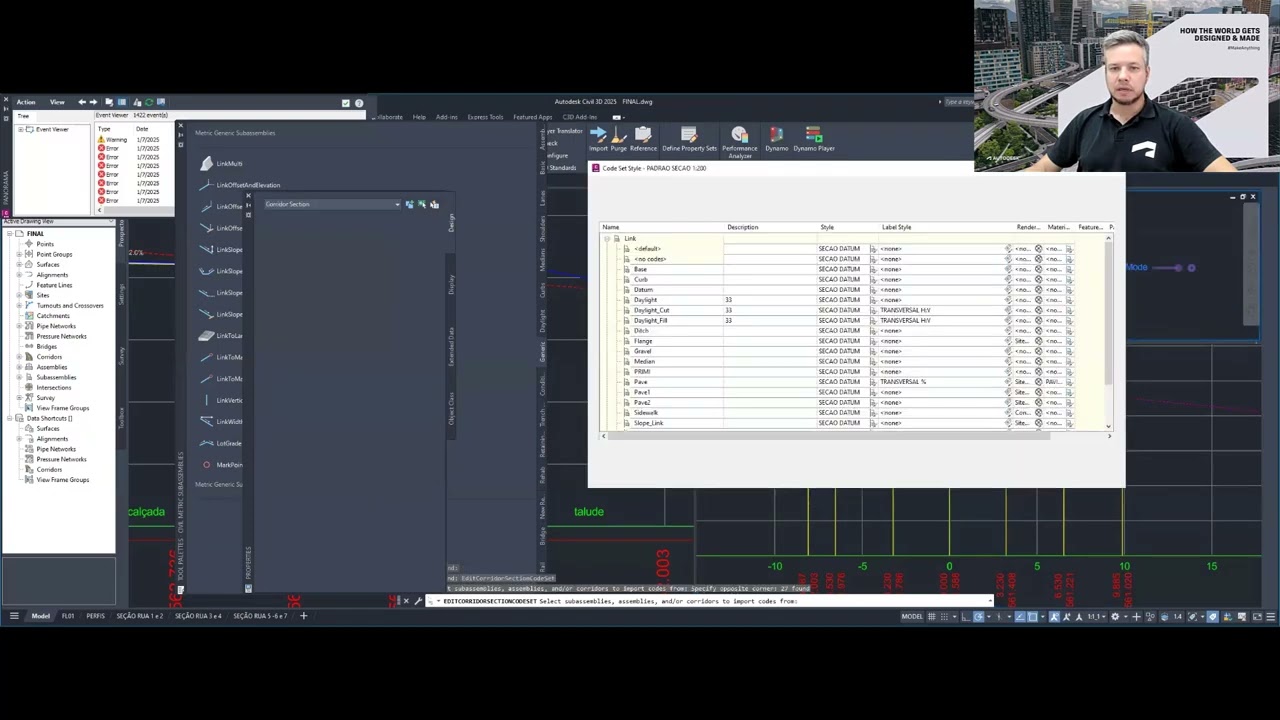The height and width of the screenshot is (720, 1280).
Task: Select the Intersections tree item
Action: [54, 388]
